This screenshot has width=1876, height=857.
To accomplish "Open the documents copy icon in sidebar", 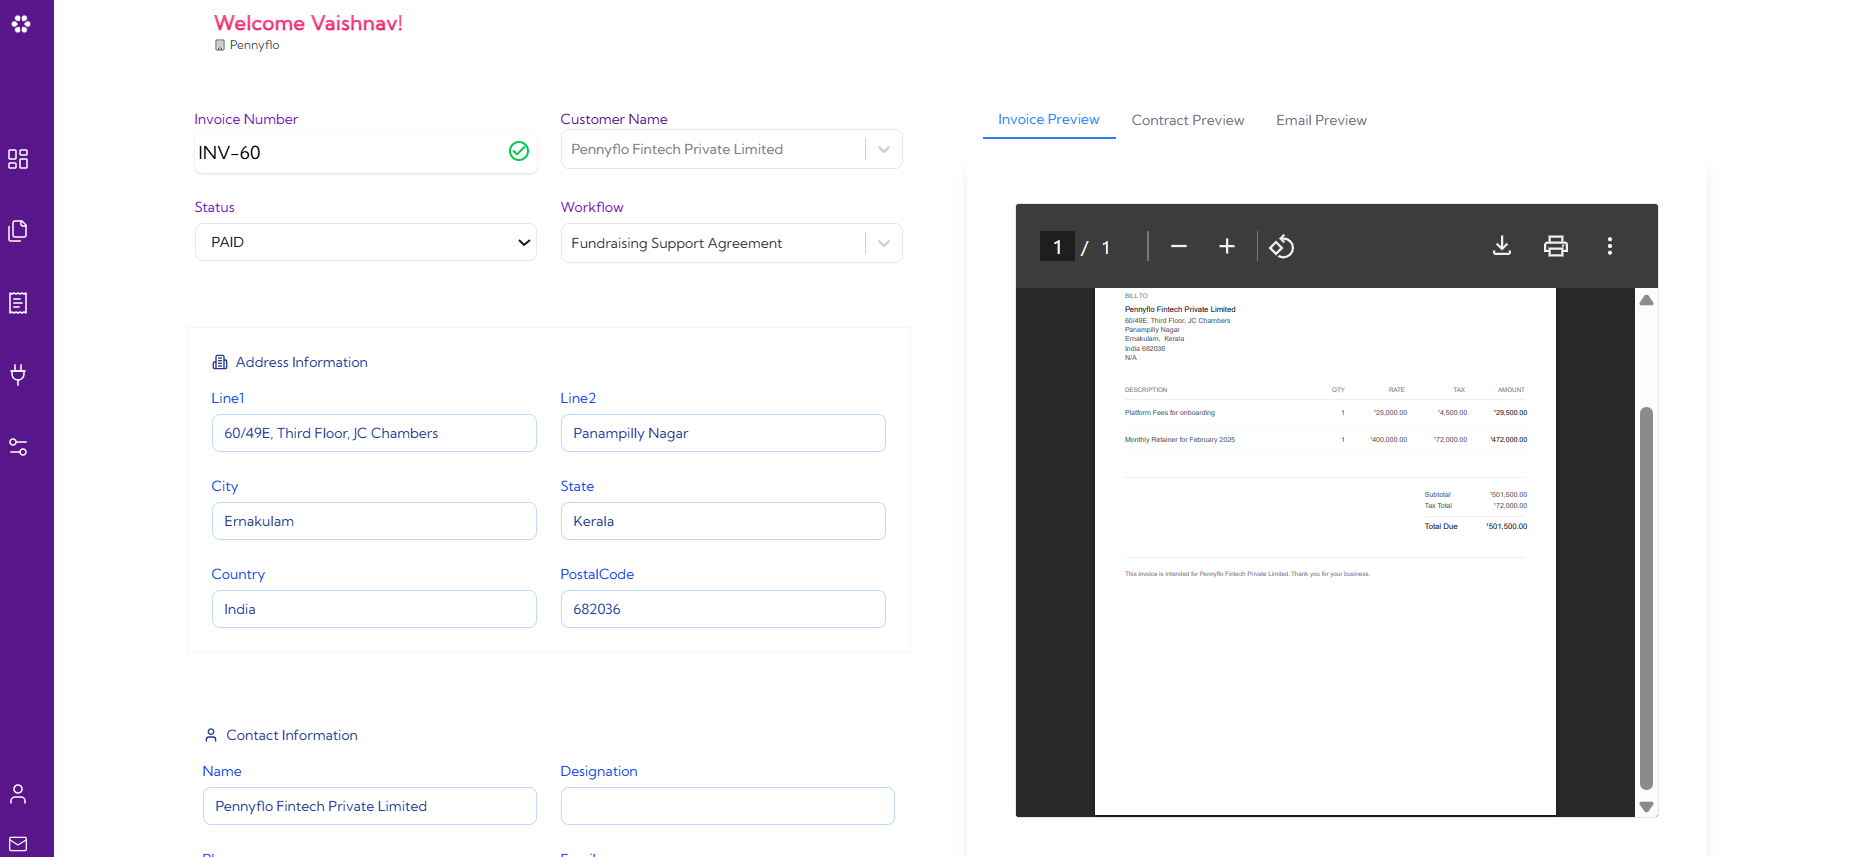I will (18, 231).
